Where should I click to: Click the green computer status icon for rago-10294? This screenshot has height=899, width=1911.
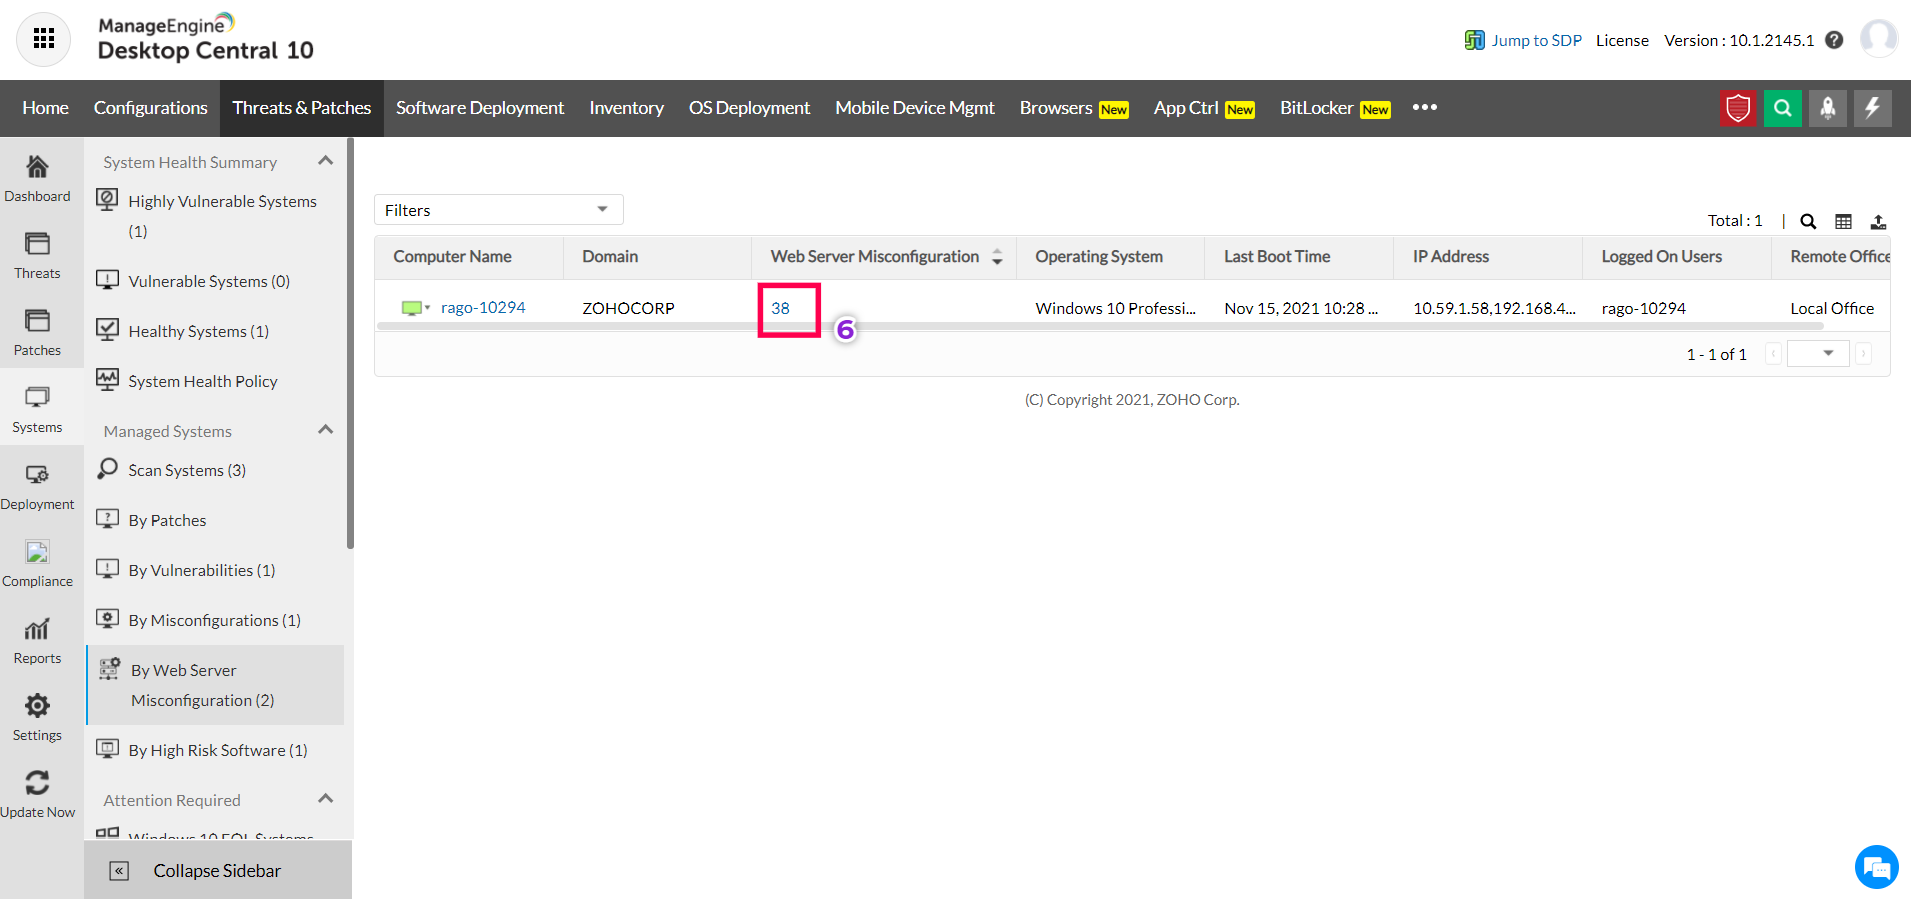point(411,308)
